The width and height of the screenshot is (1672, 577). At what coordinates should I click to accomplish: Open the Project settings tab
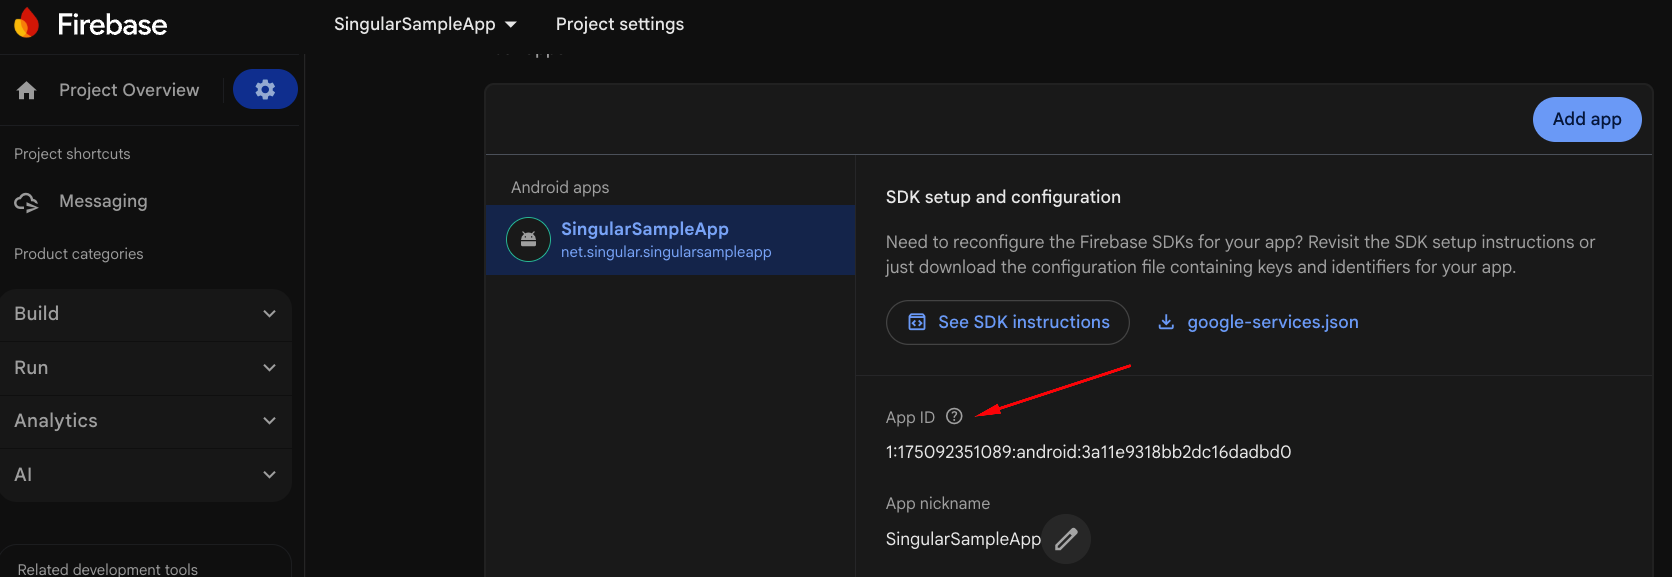[x=620, y=24]
